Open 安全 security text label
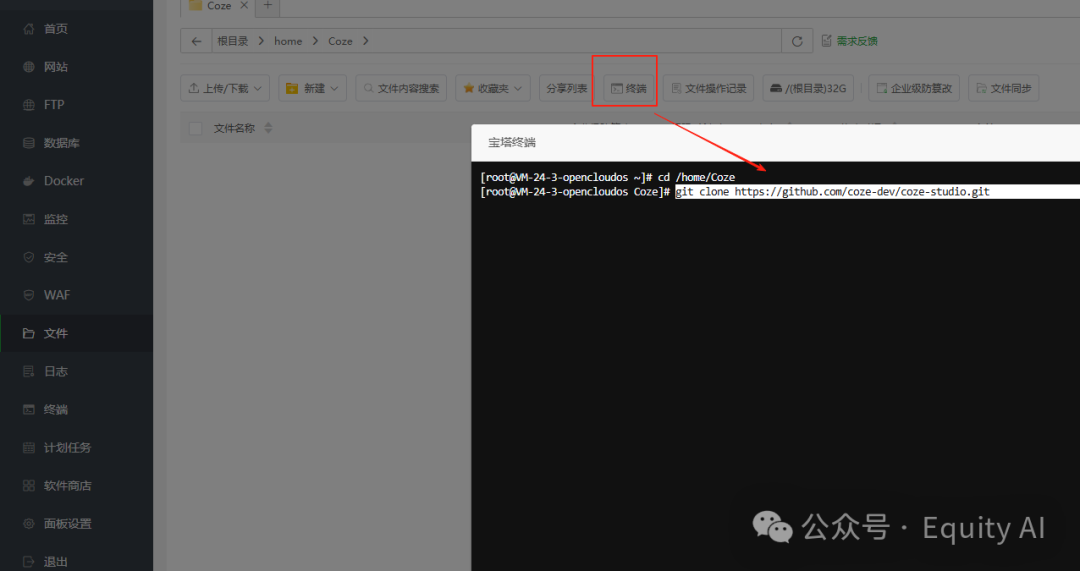 click(x=56, y=257)
